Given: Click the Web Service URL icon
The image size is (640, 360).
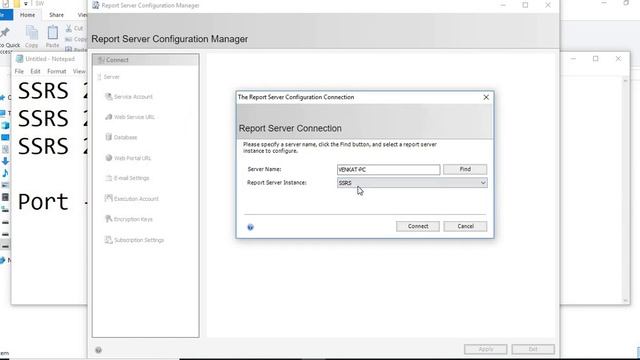Looking at the screenshot, I should tap(109, 117).
